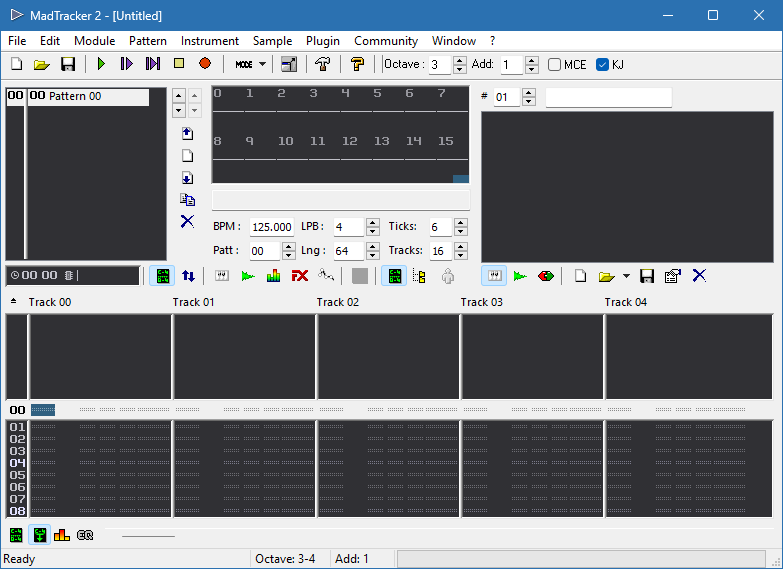Open the instrument properties icon

click(x=673, y=276)
